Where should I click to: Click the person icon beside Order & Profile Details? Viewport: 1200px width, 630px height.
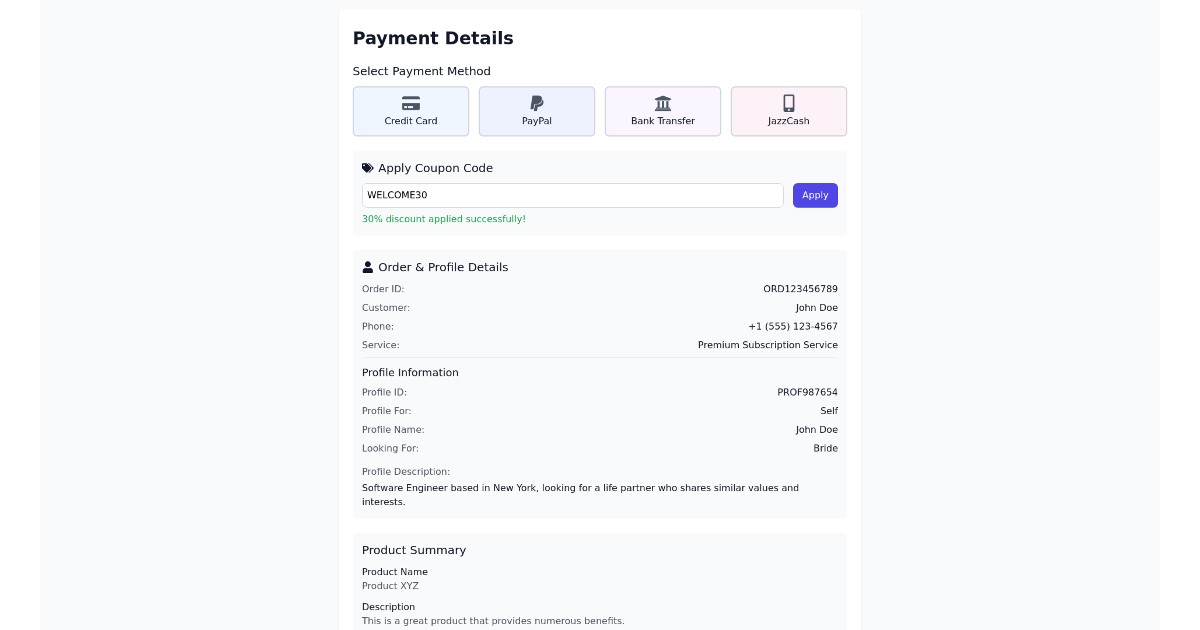tap(368, 266)
